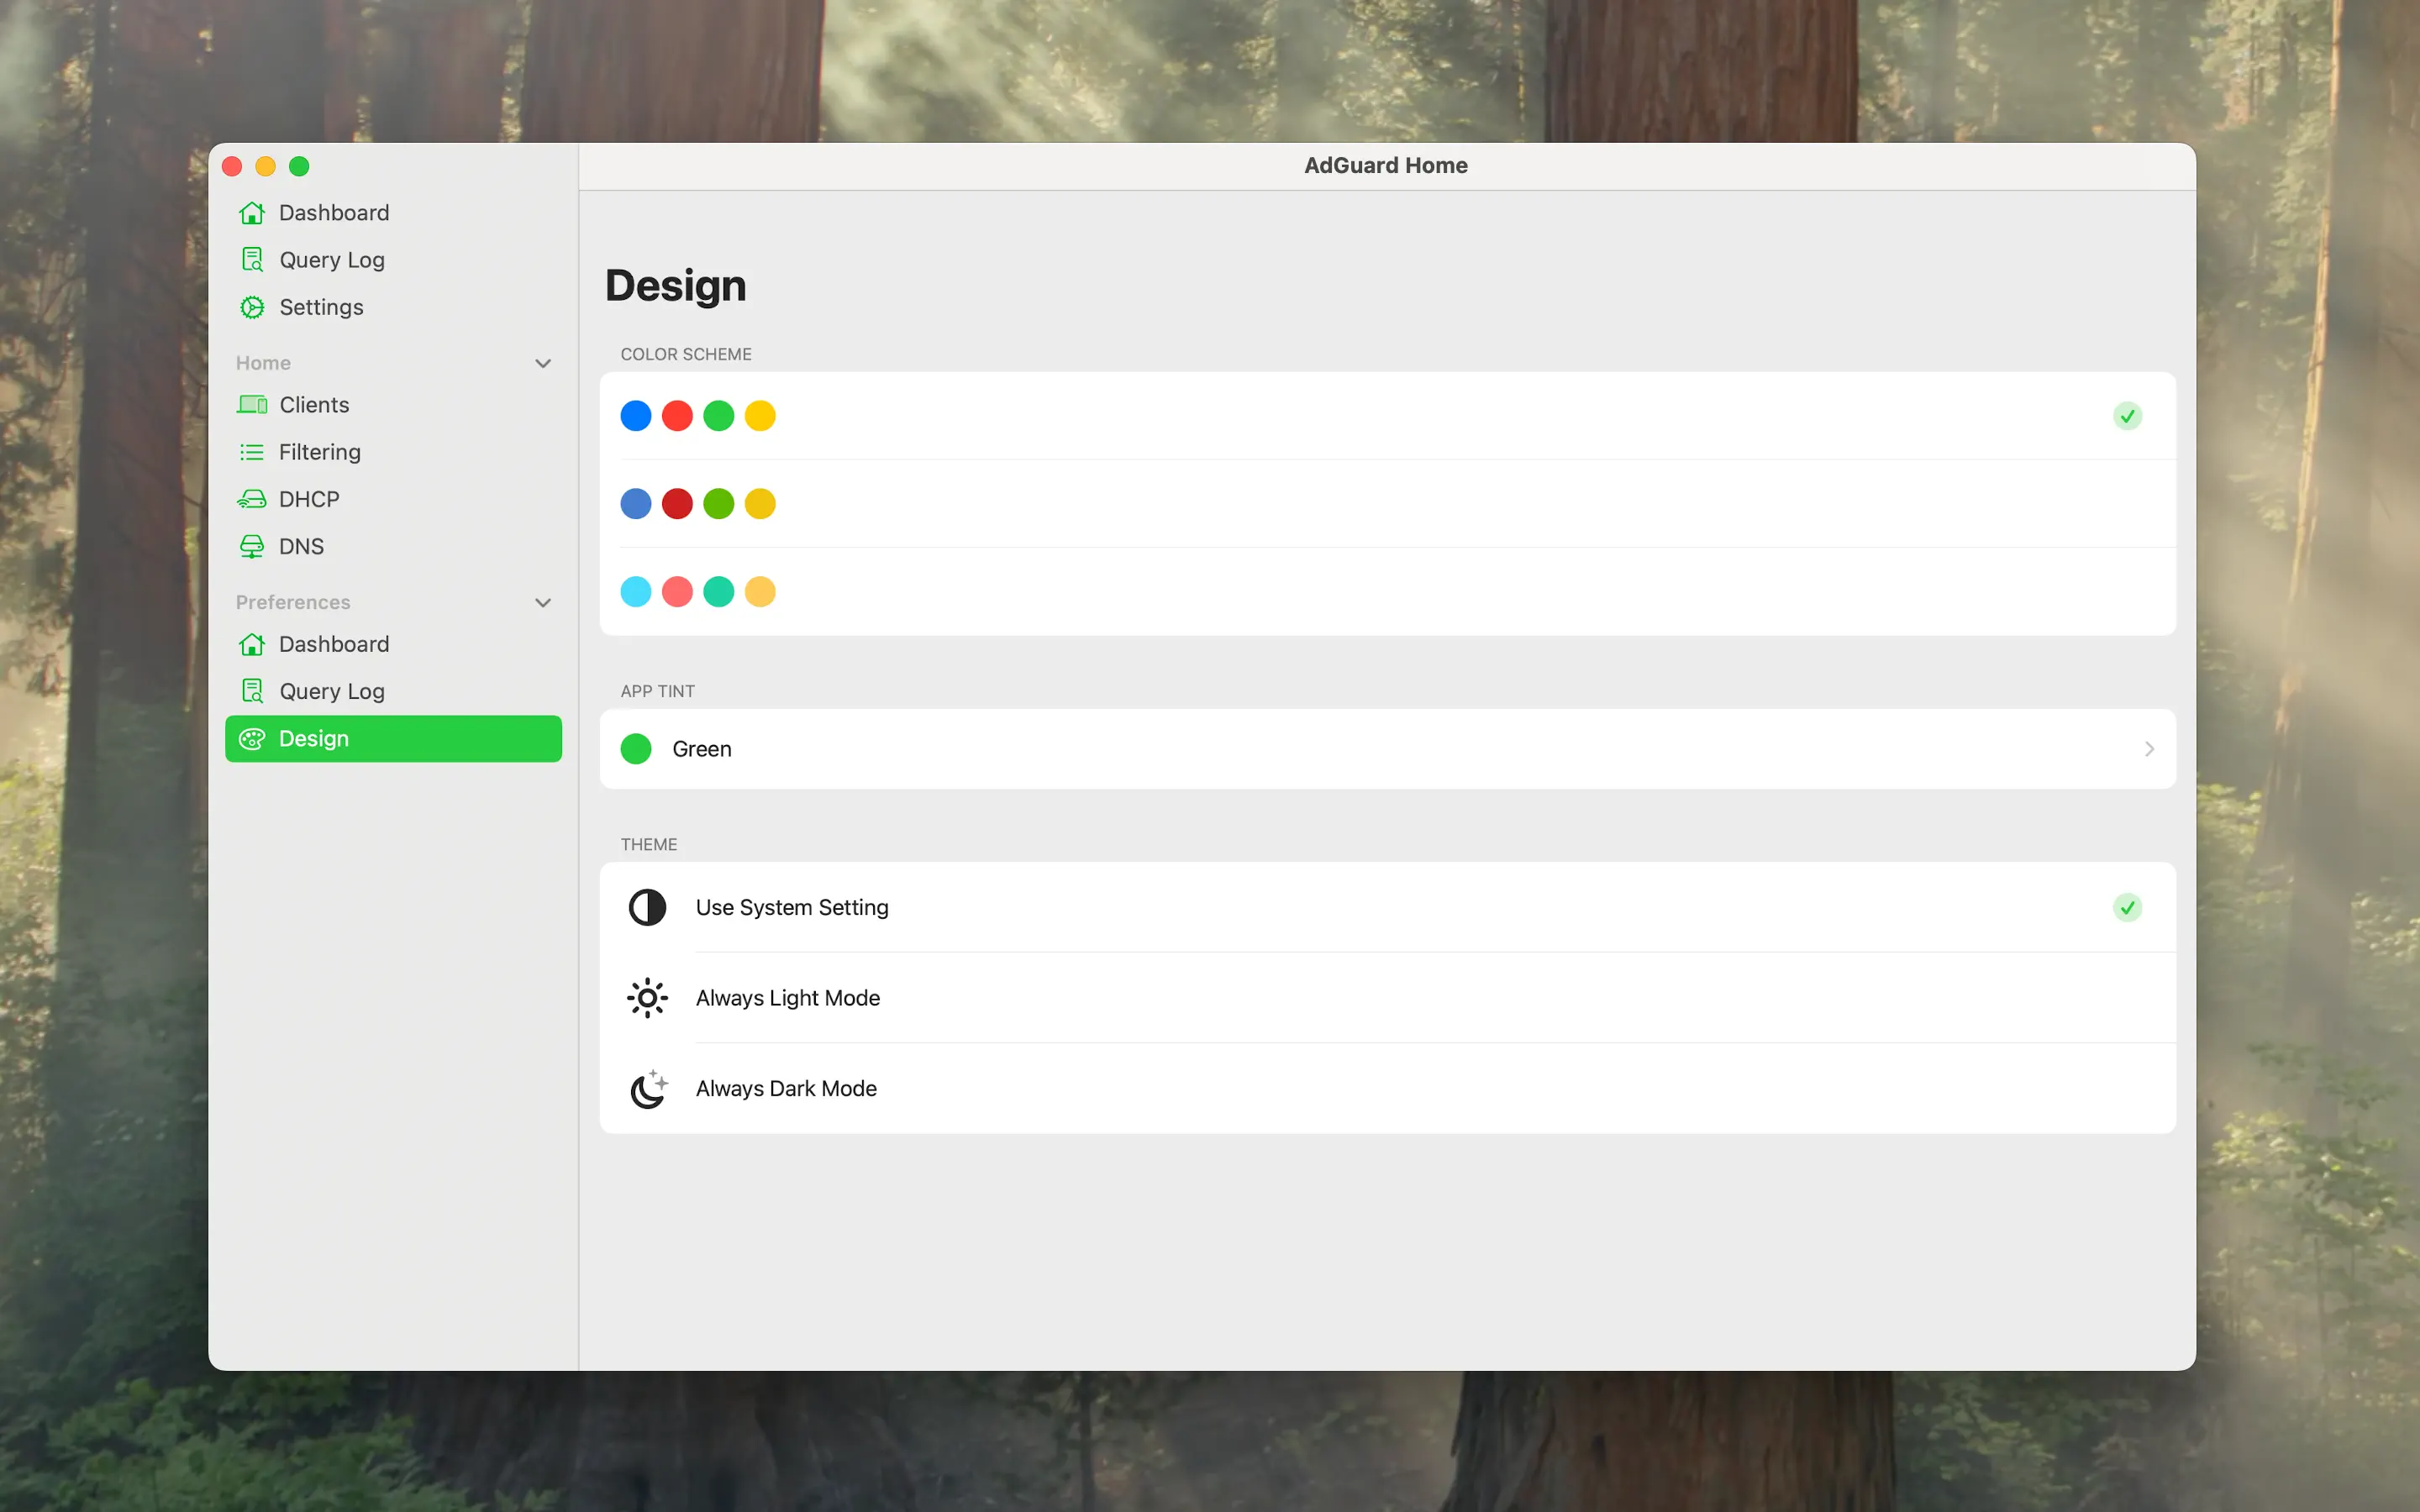Open Query Log under Preferences section
Viewport: 2420px width, 1512px height.
pyautogui.click(x=331, y=691)
